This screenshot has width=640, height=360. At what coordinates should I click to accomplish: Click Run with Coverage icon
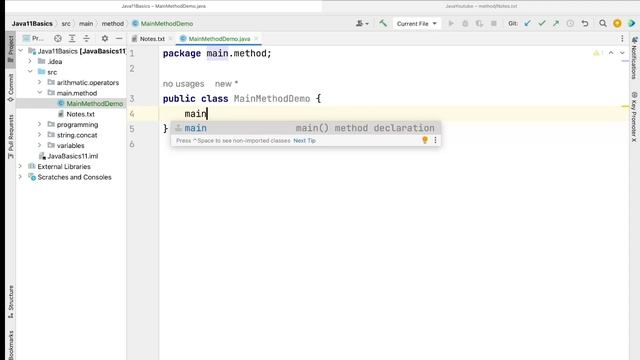click(x=479, y=24)
